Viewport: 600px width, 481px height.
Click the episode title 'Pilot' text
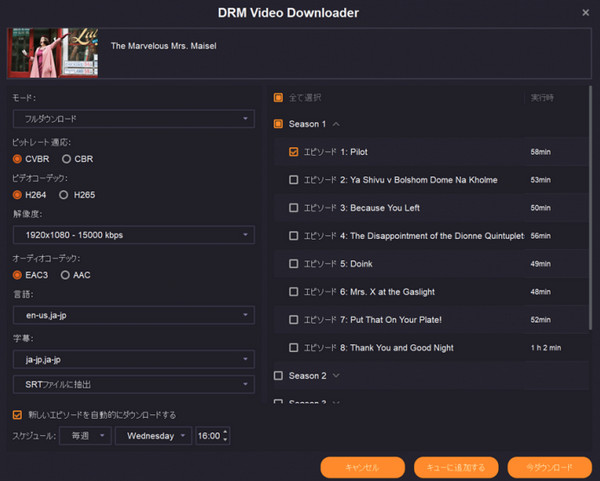click(x=359, y=152)
